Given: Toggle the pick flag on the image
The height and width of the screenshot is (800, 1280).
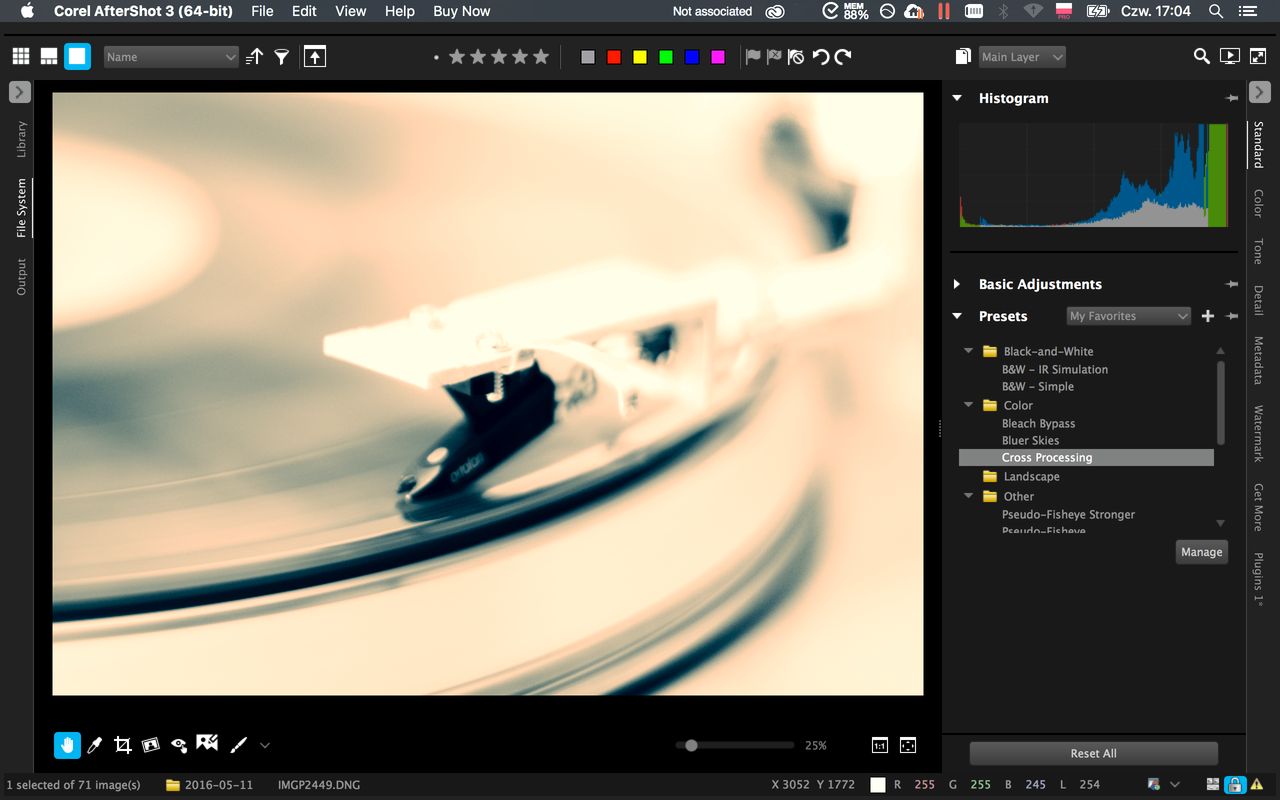Looking at the screenshot, I should [x=753, y=57].
